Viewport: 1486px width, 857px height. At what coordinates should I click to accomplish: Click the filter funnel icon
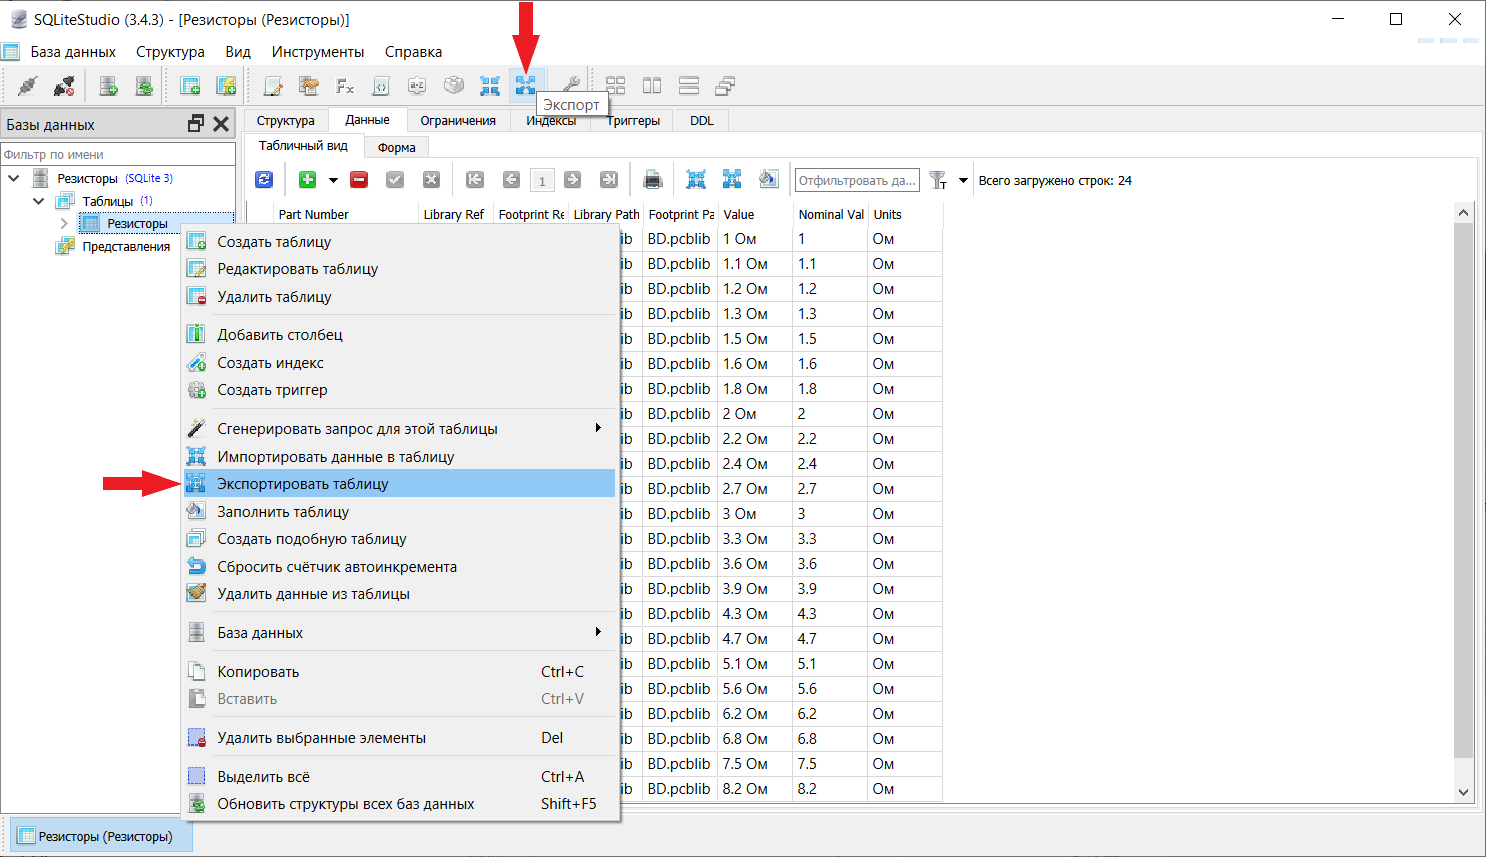pyautogui.click(x=937, y=180)
